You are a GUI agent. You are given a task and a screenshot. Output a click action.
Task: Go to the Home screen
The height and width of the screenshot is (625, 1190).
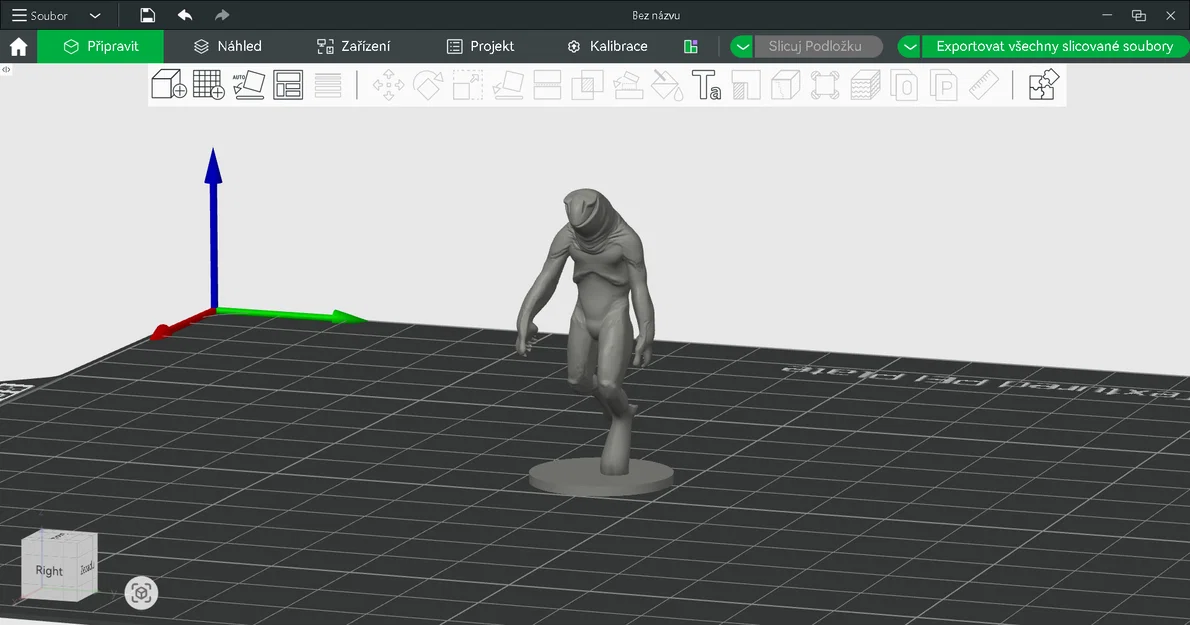tap(18, 46)
